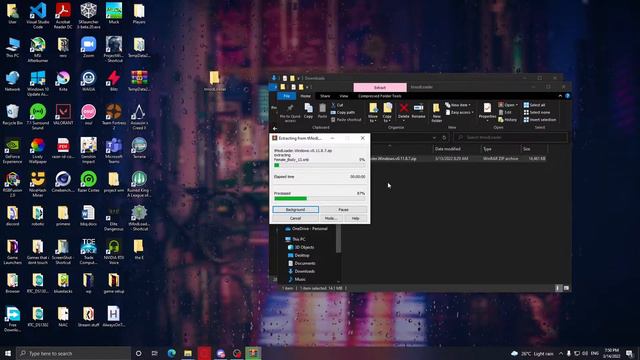This screenshot has height=360, width=640.
Task: Select 3D Objects in navigation pane
Action: 301,247
